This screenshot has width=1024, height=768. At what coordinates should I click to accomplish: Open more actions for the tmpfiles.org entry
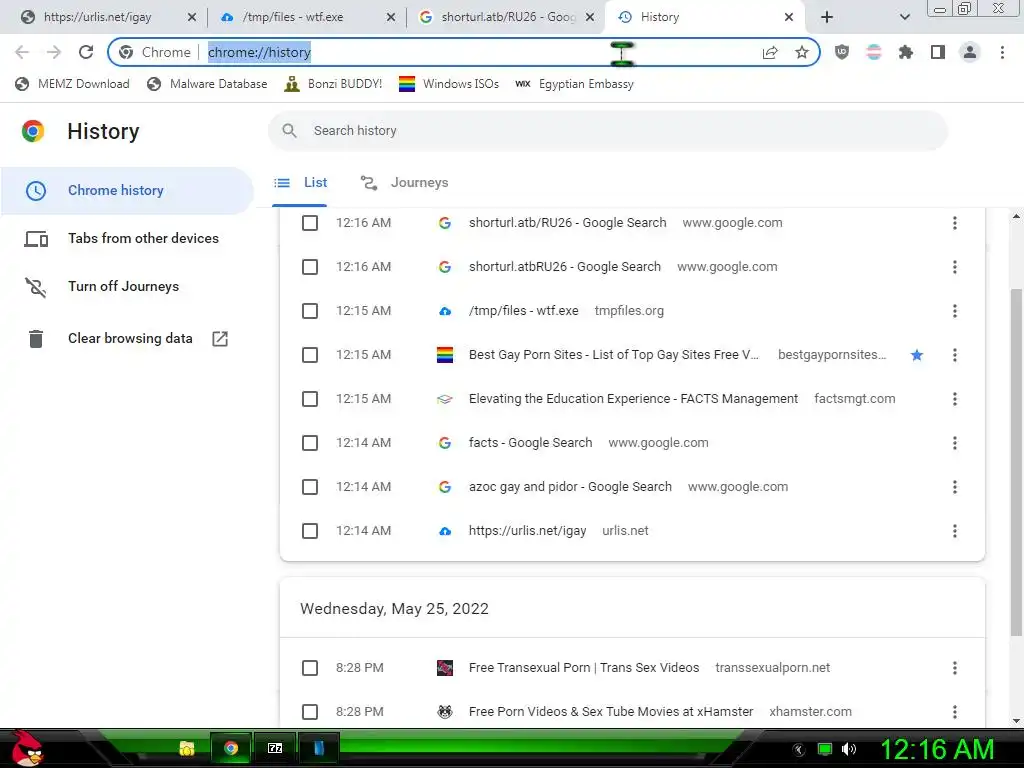[955, 311]
